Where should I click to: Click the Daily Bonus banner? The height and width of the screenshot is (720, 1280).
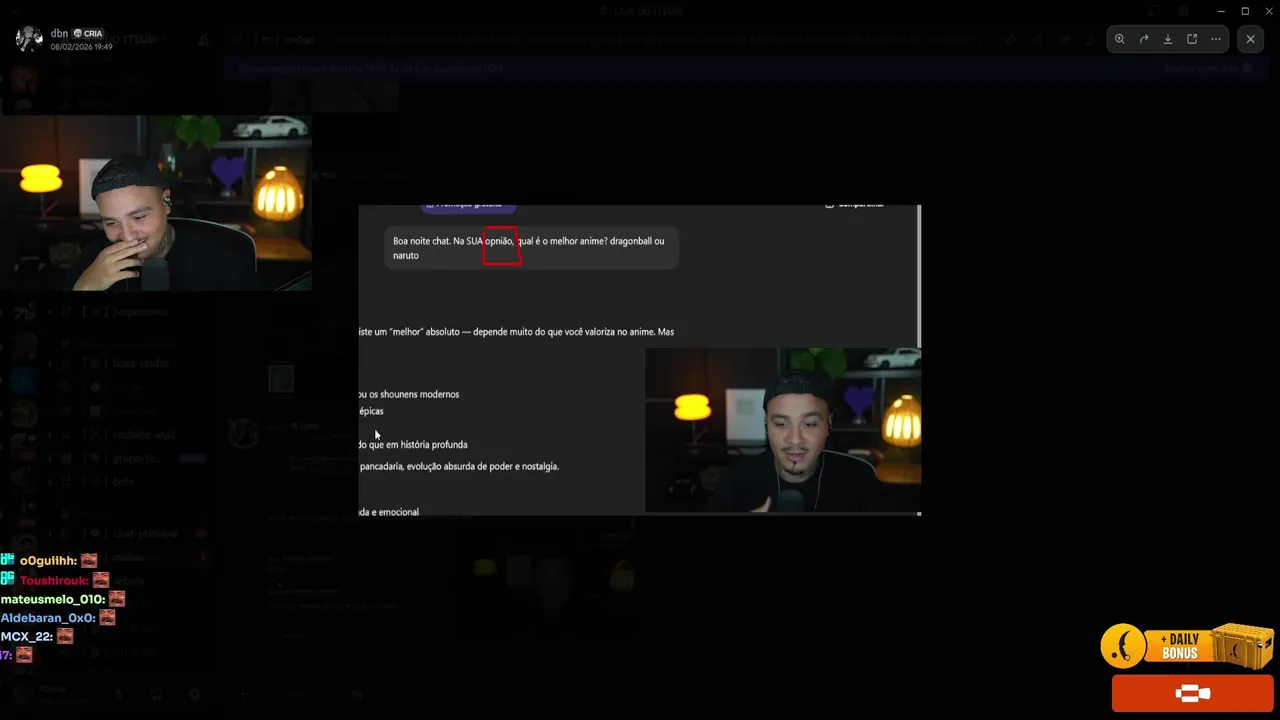1187,646
